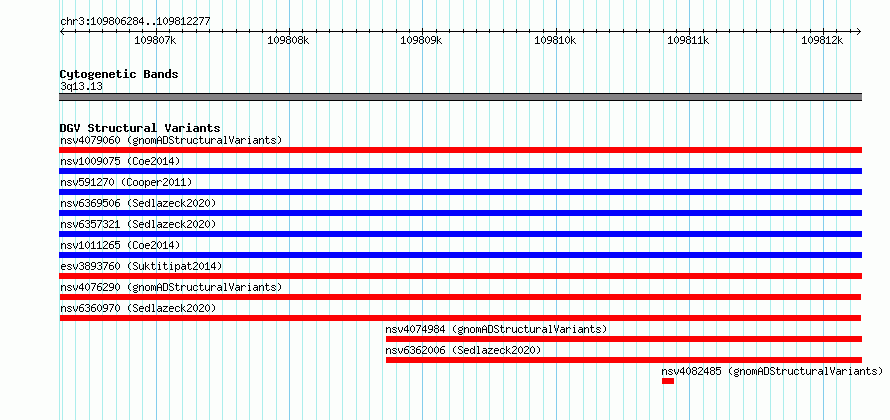
Task: Click the ruler's right arrowhead
Action: click(x=858, y=31)
